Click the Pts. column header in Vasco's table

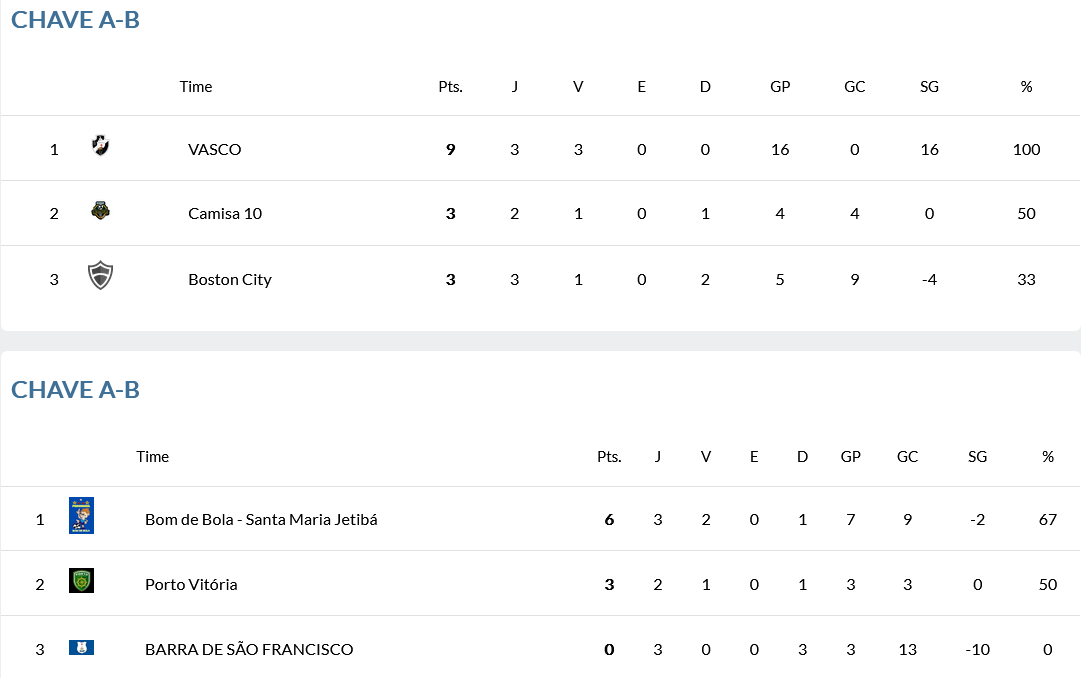click(x=450, y=86)
